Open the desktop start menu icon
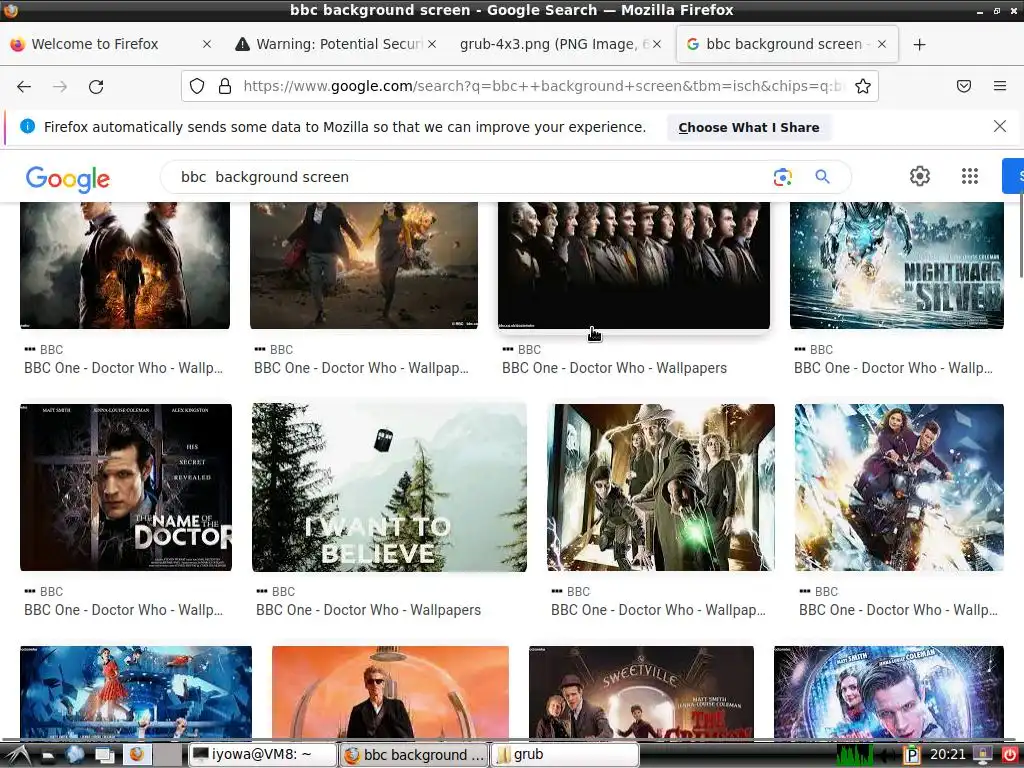The height and width of the screenshot is (768, 1024). pos(17,755)
